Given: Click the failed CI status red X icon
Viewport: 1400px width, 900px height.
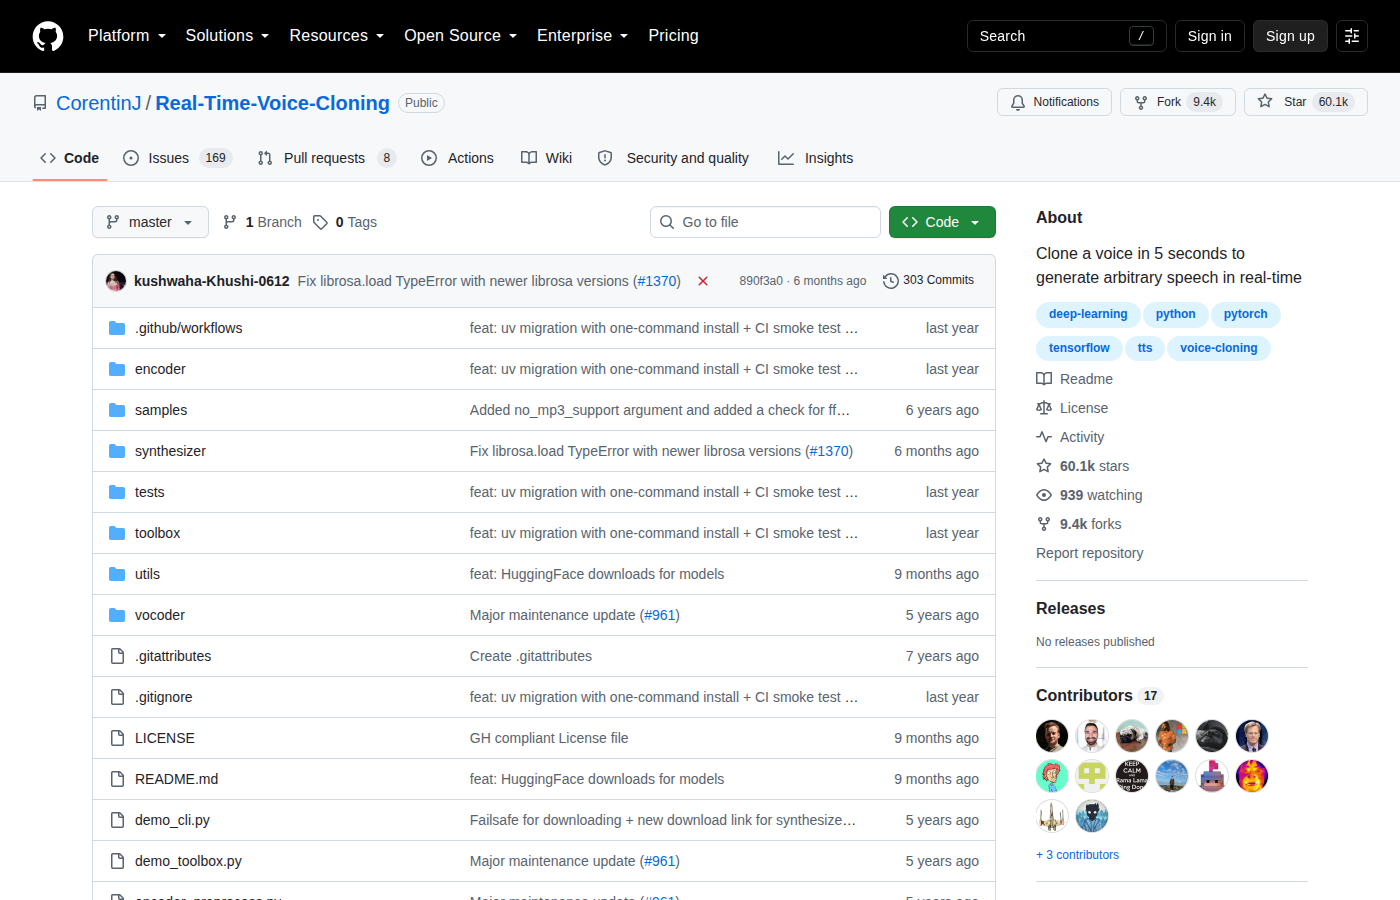Looking at the screenshot, I should tap(703, 281).
